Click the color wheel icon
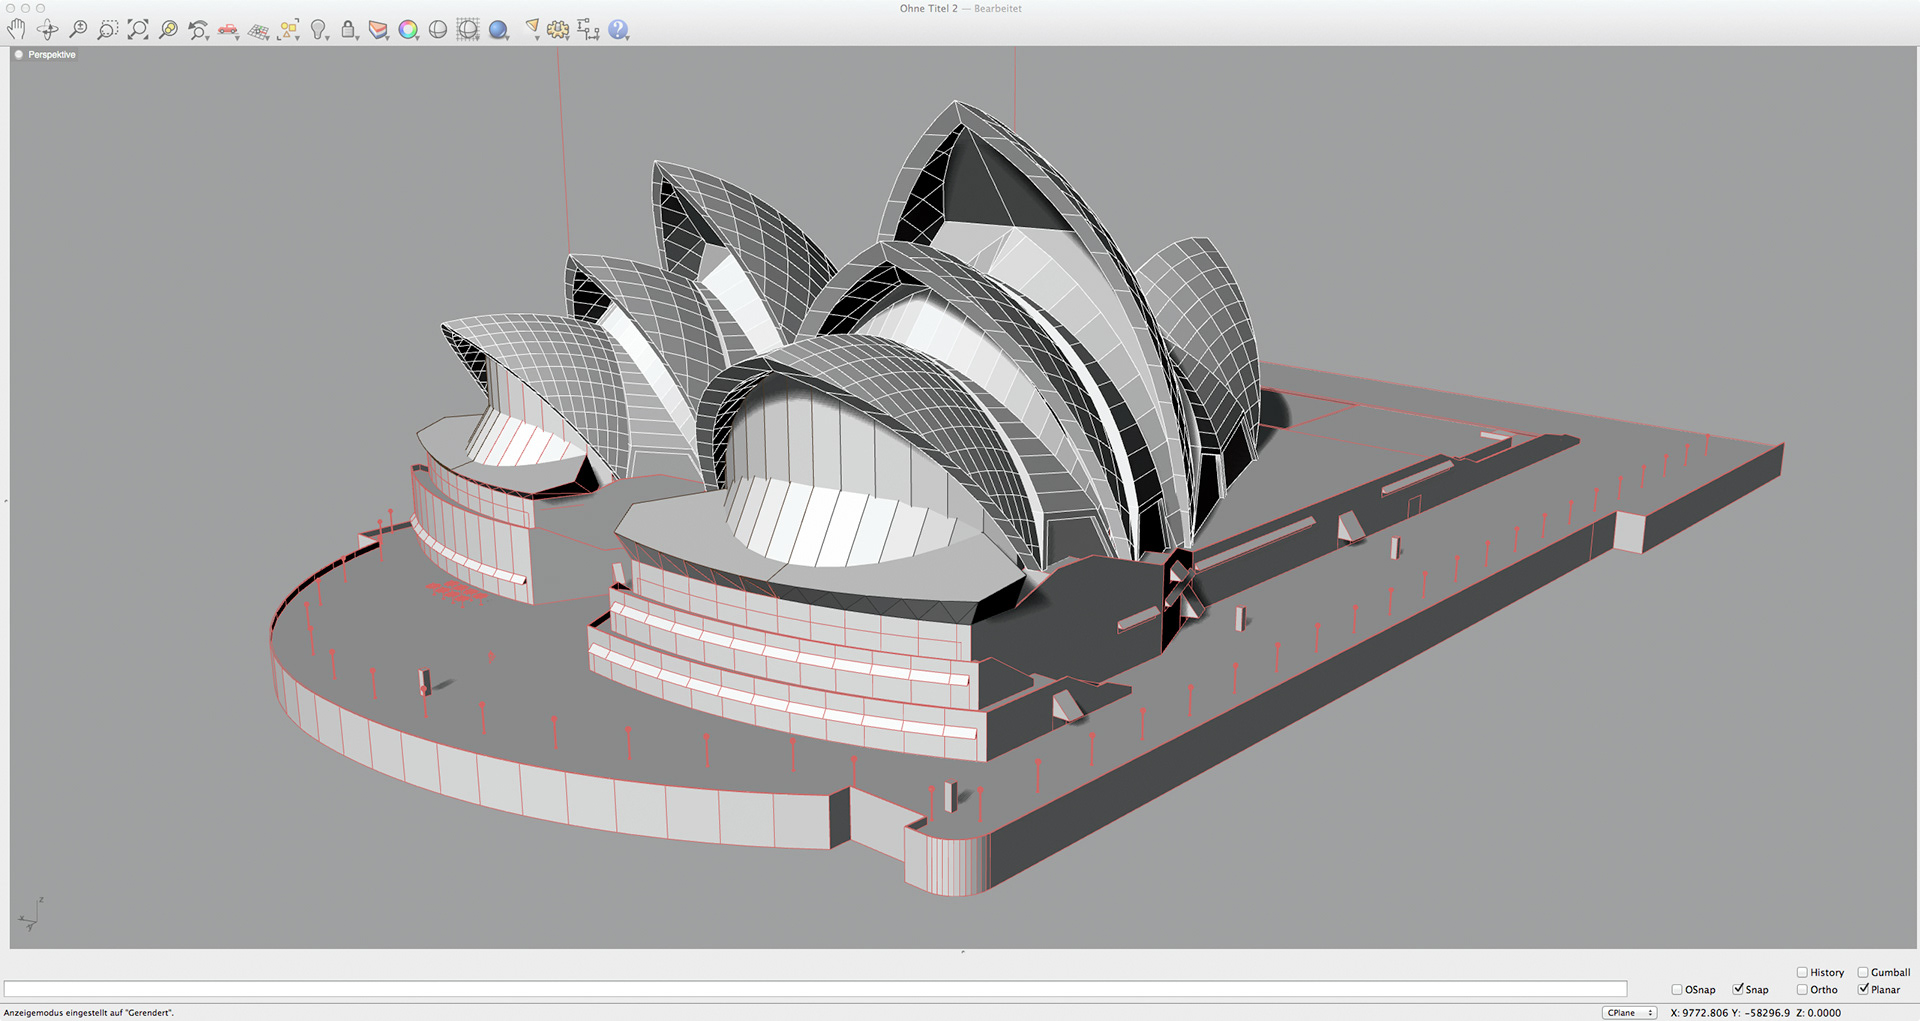 coord(408,30)
